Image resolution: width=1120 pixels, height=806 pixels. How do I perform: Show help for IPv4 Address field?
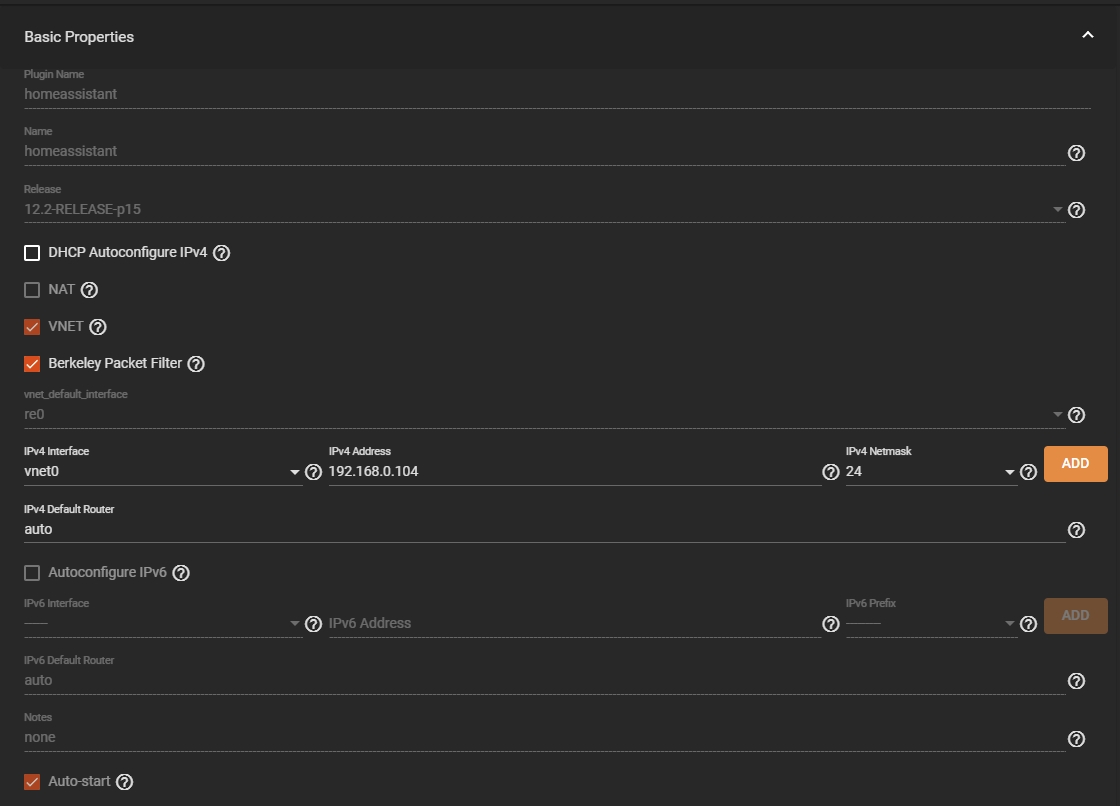click(831, 472)
